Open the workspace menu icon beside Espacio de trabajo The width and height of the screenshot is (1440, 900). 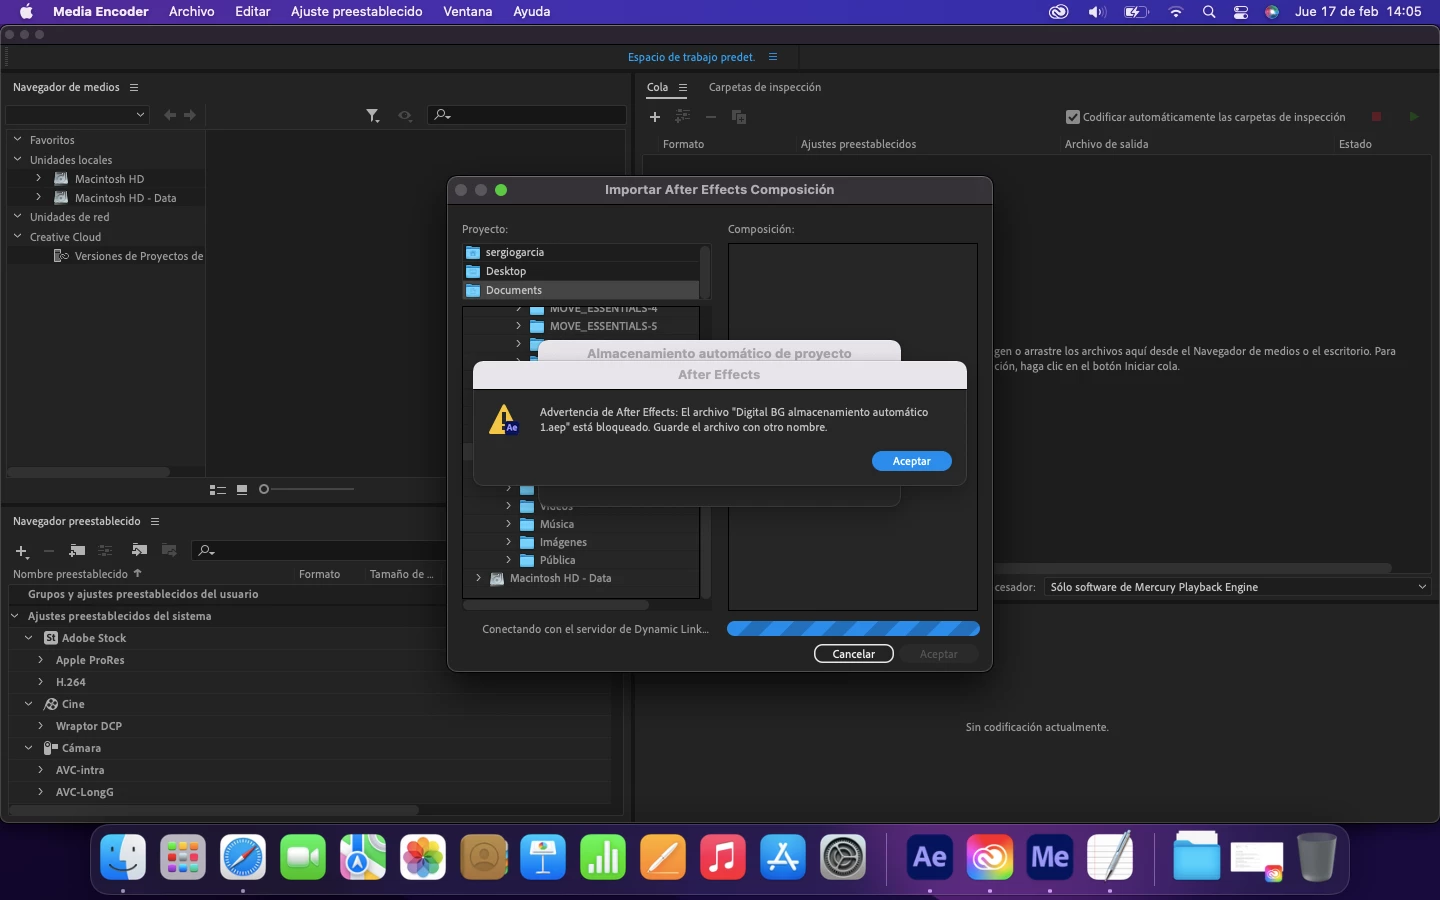(x=773, y=57)
